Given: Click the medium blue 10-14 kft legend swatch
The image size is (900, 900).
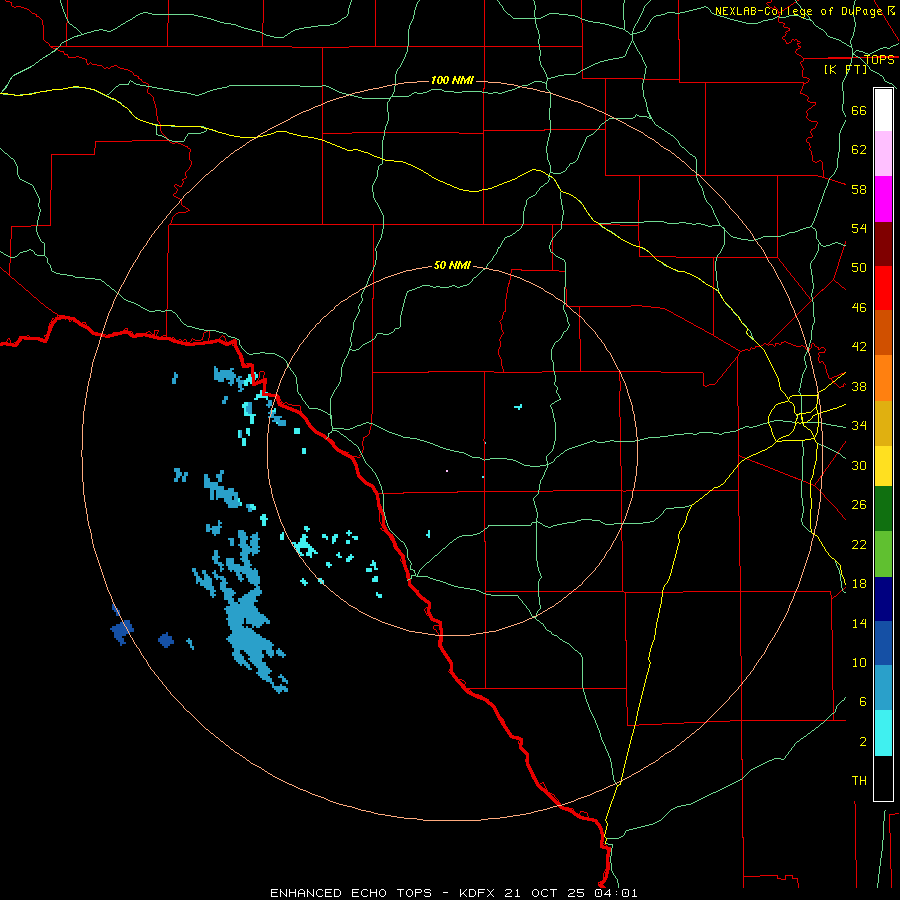Looking at the screenshot, I should pos(883,643).
